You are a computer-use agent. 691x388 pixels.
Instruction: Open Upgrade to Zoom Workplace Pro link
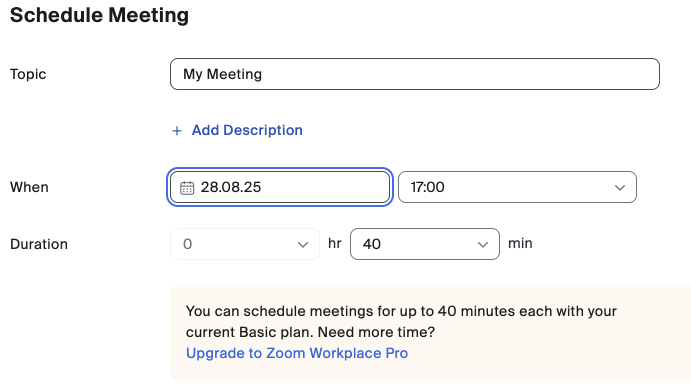tap(297, 353)
